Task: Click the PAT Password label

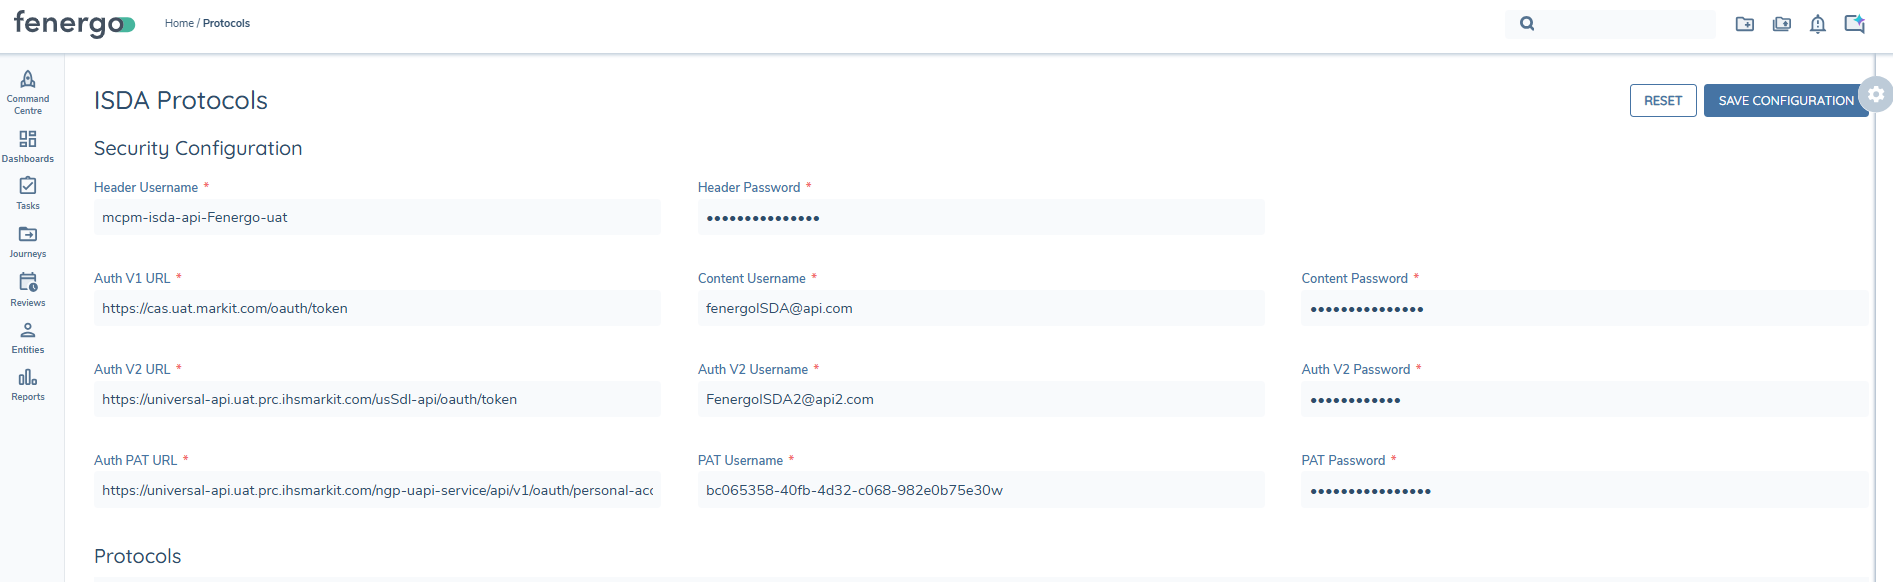Action: (1343, 460)
